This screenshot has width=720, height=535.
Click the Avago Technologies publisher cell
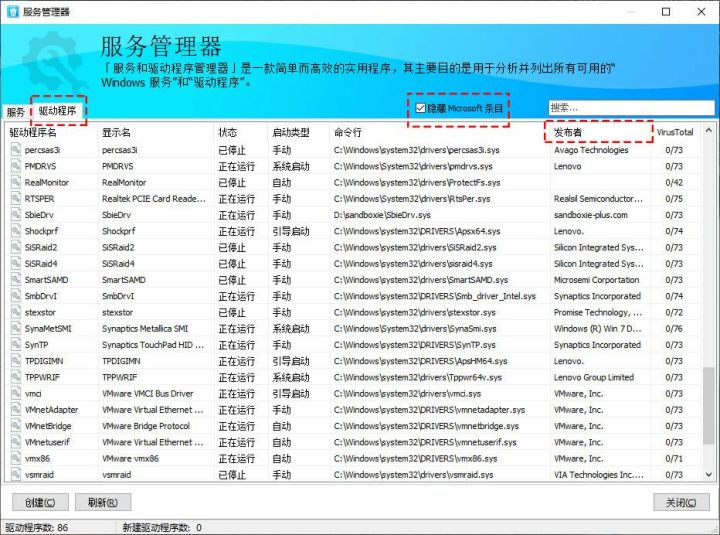click(x=591, y=150)
